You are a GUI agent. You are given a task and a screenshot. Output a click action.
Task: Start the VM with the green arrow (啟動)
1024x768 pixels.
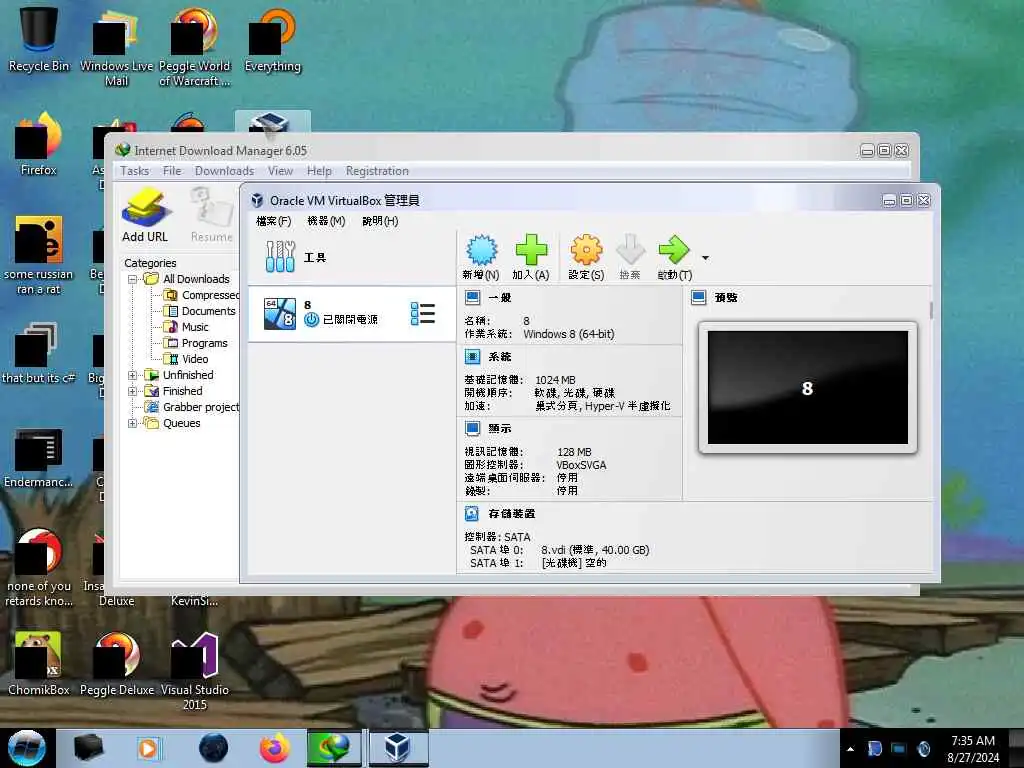pyautogui.click(x=674, y=250)
